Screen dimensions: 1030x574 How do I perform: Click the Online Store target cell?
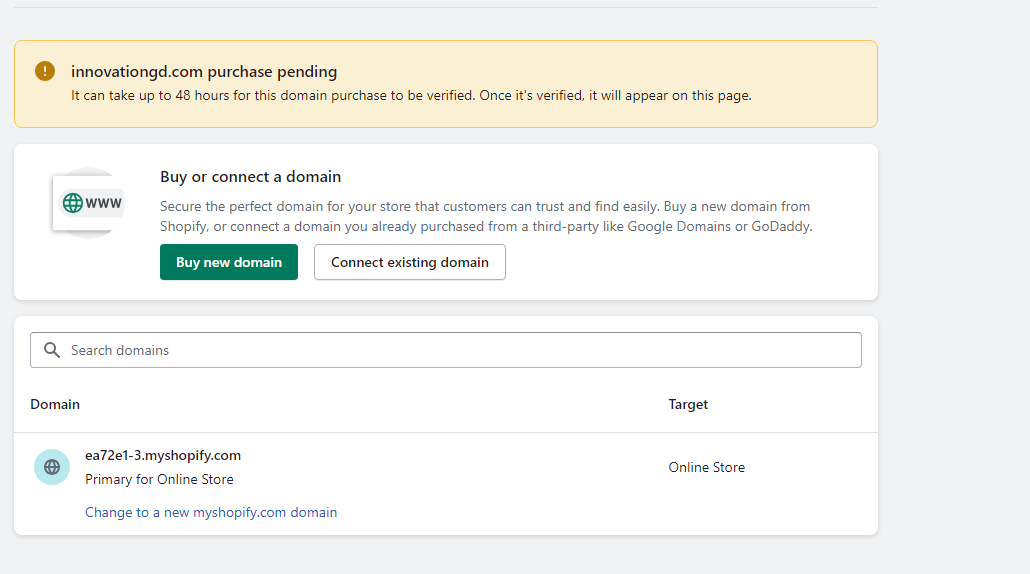(706, 467)
